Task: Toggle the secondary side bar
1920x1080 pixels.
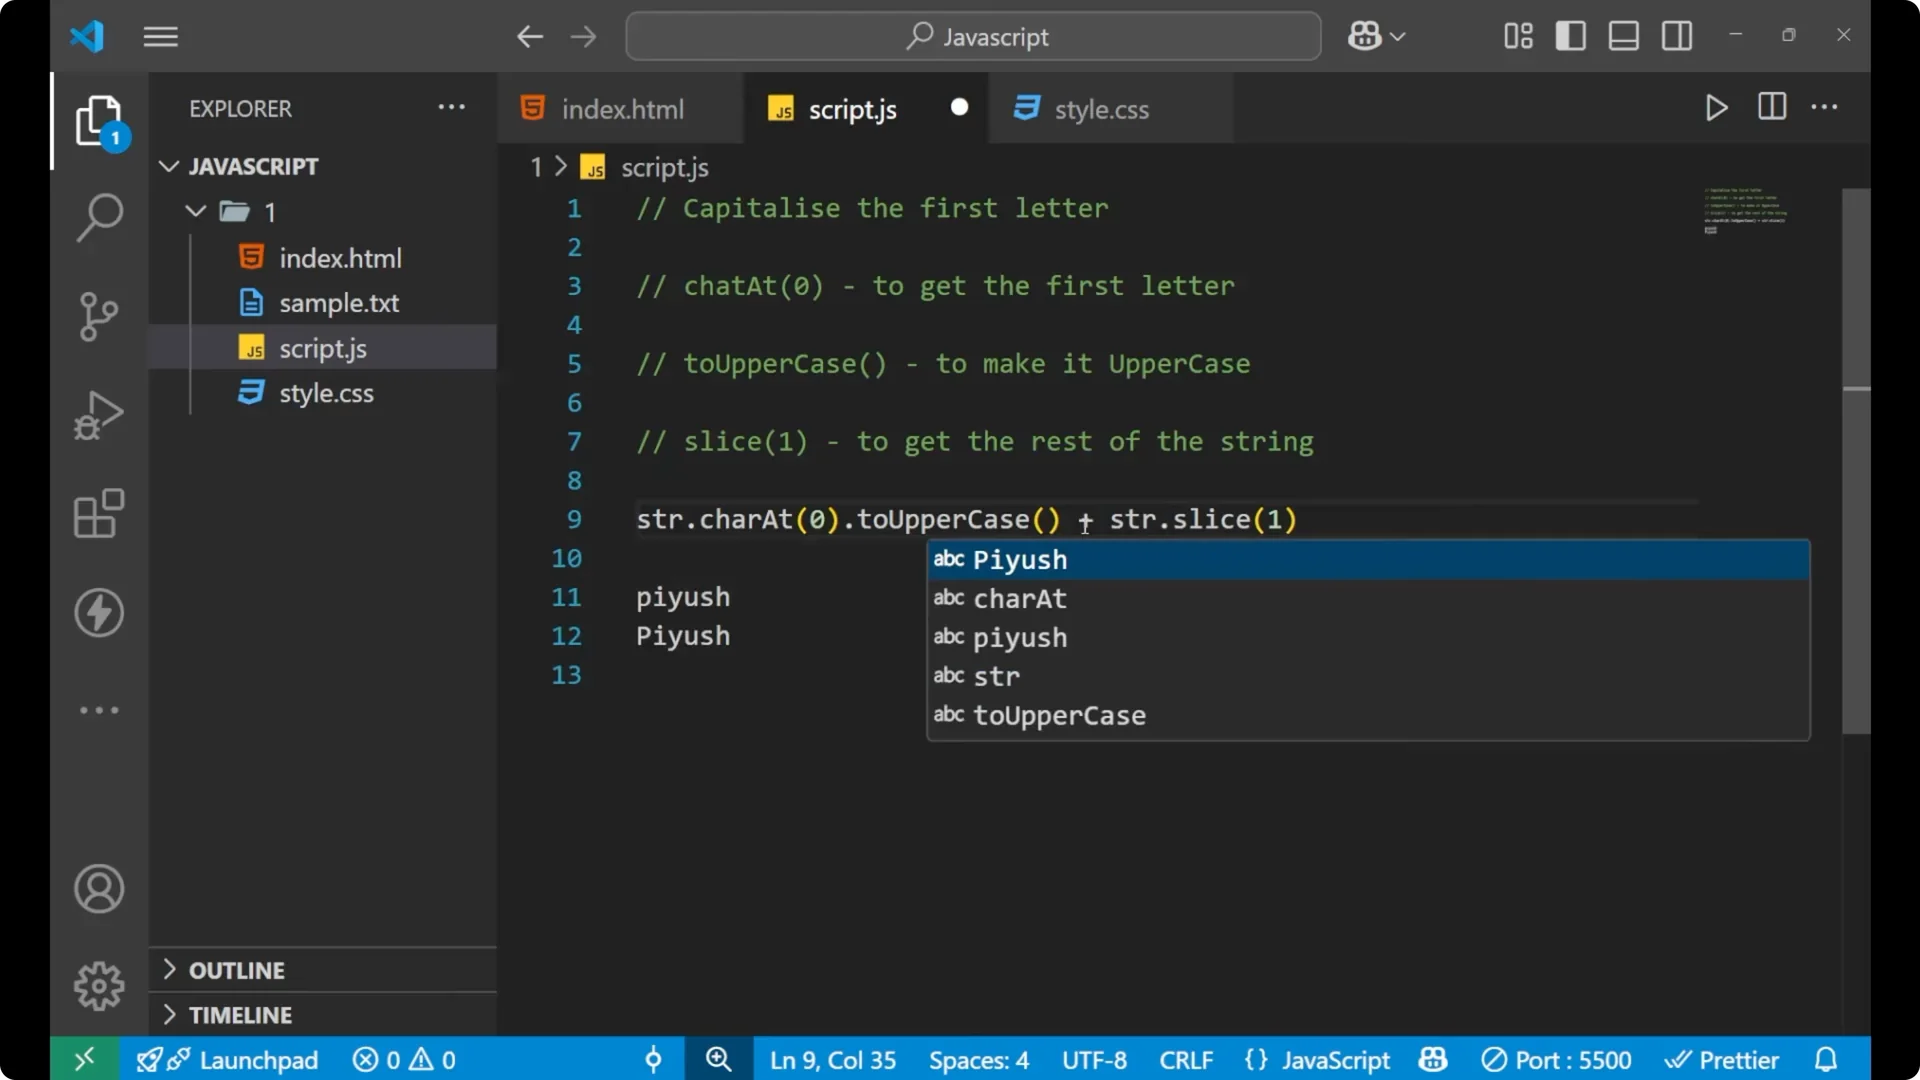Action: pyautogui.click(x=1676, y=35)
